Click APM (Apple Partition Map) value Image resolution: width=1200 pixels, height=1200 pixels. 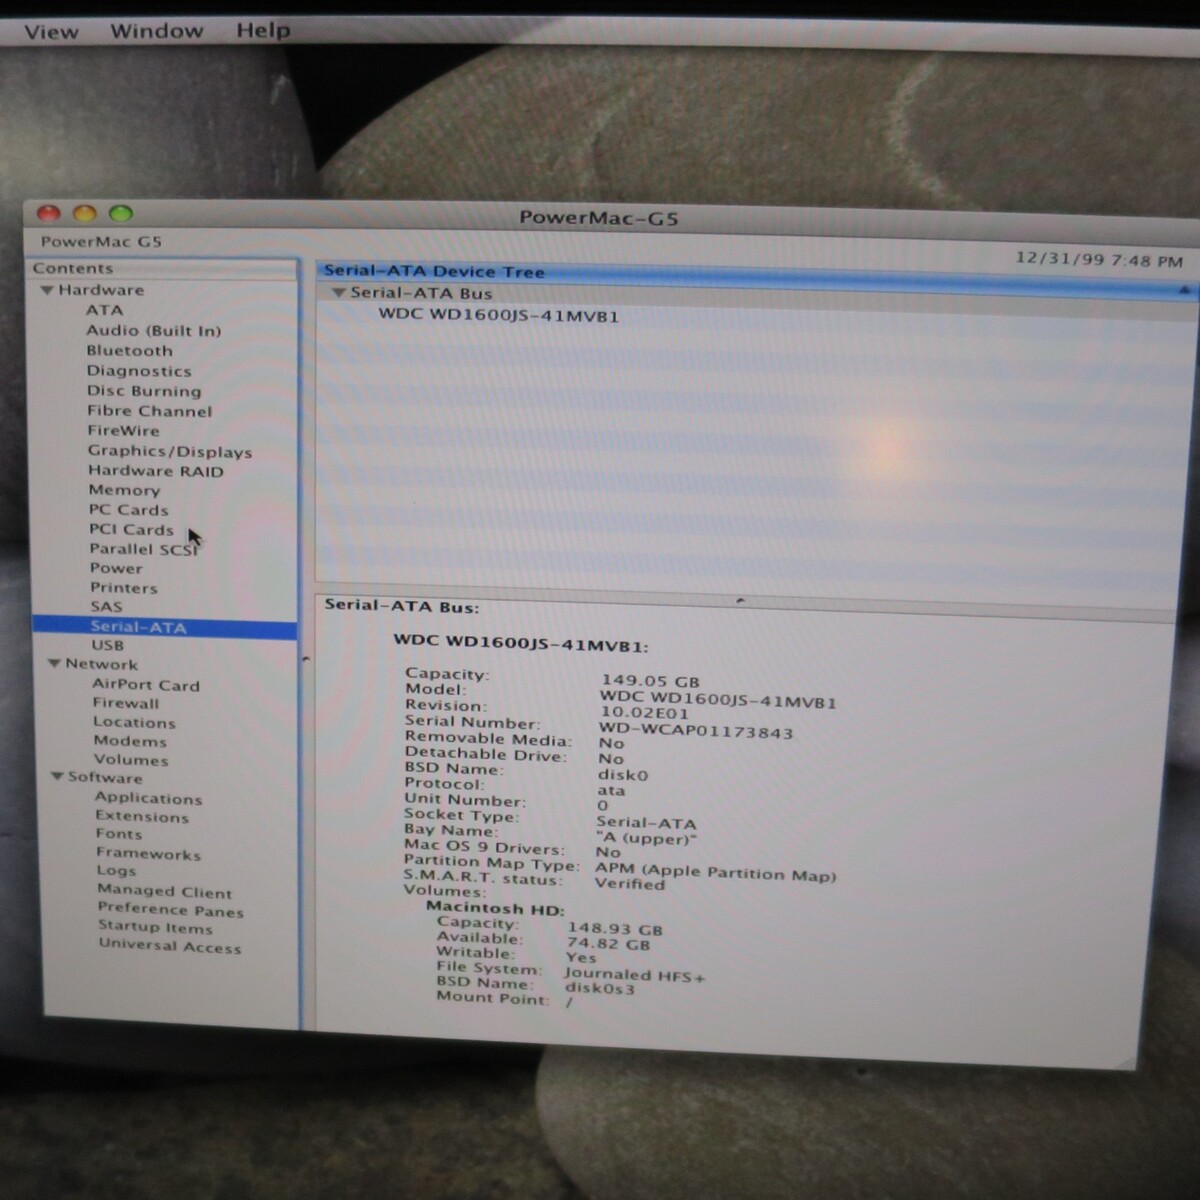715,871
